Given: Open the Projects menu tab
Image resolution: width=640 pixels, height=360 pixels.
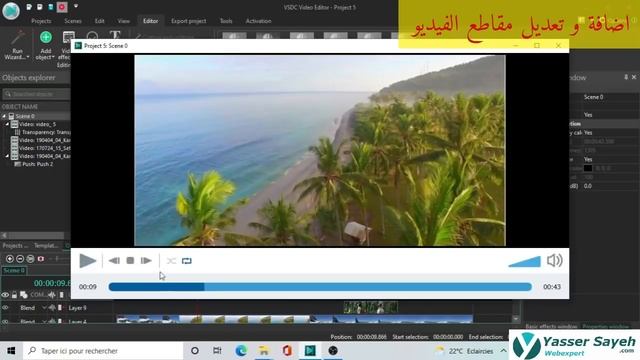Looking at the screenshot, I should 41,21.
